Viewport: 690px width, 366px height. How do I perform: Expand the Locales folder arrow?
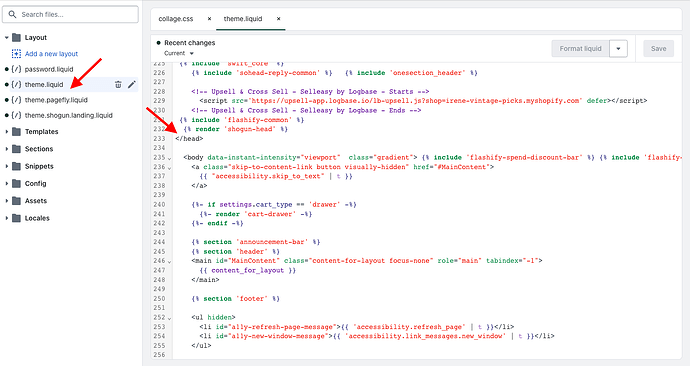coord(7,218)
